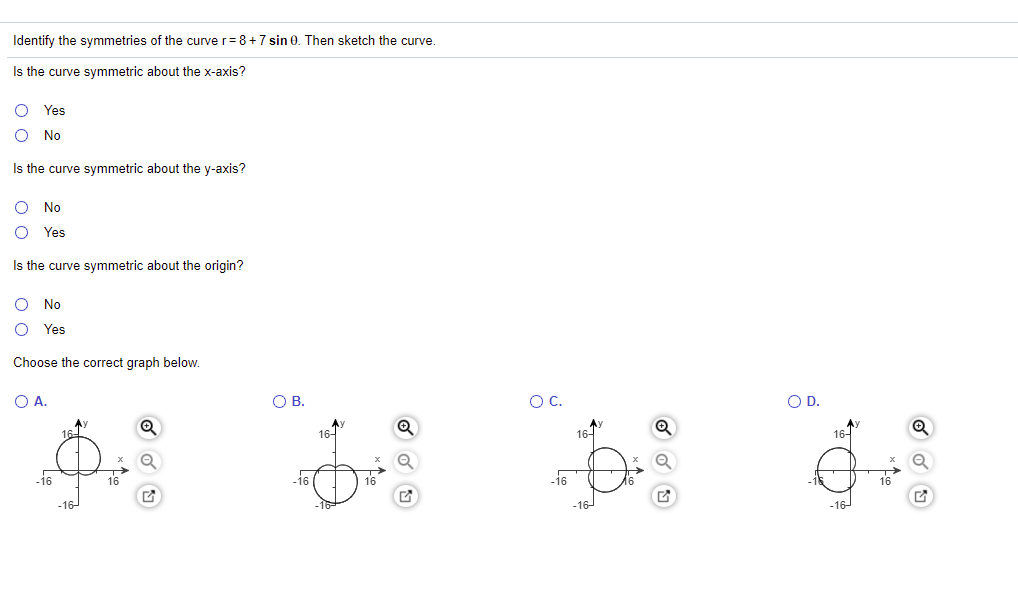Choose answer option A
Viewport: 1018px width, 612px height.
(x=21, y=401)
